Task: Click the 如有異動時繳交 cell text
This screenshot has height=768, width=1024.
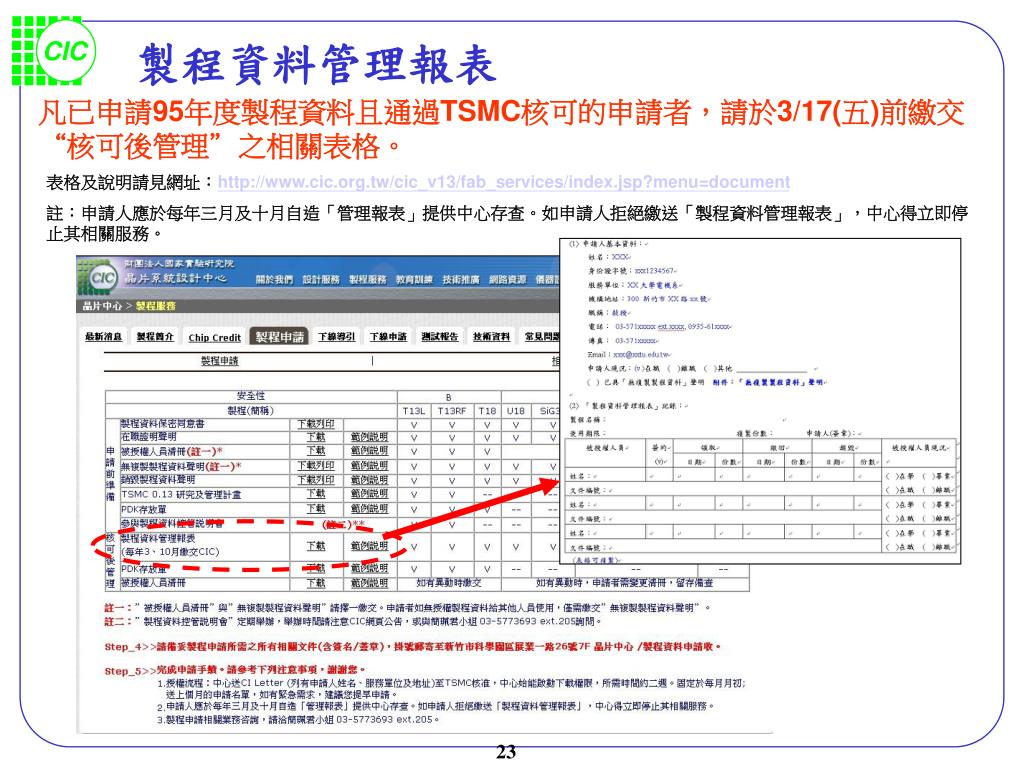Action: click(449, 583)
